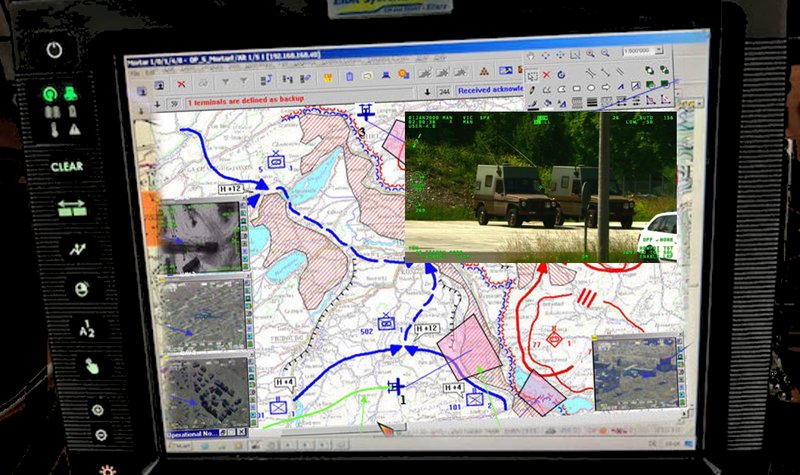Click the thick line style icon in drawing toolbox
This screenshot has width=800, height=475.
click(592, 102)
